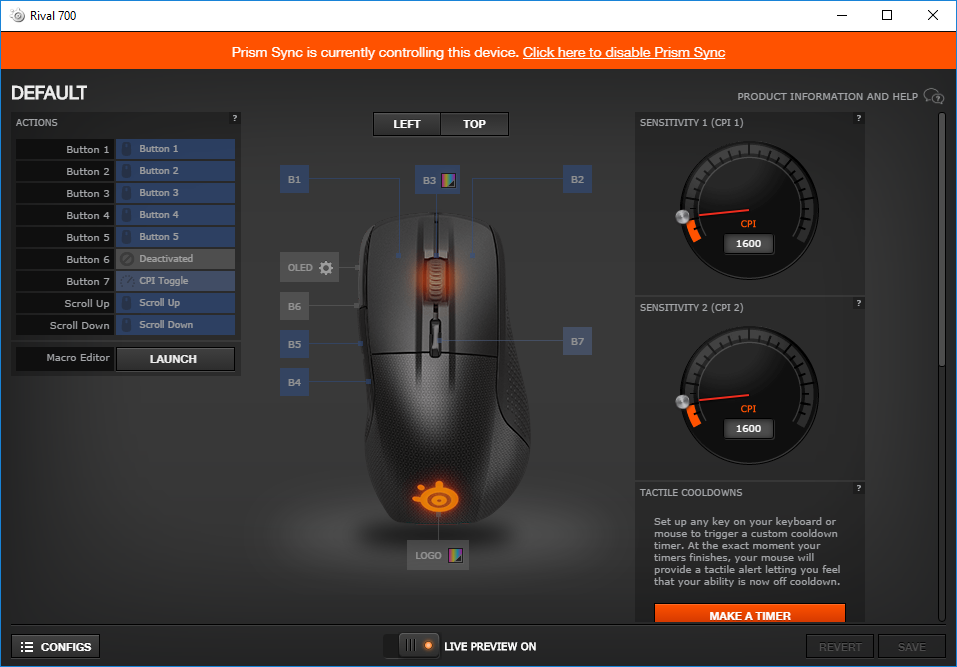Click the illuminated scroll wheel on mouse
957x667 pixels.
pos(434,279)
